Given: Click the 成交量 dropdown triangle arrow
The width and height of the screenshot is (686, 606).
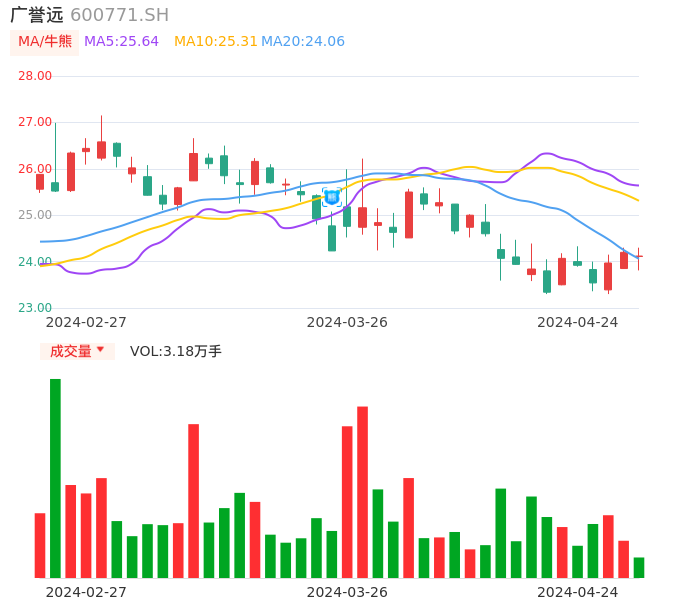Looking at the screenshot, I should click(x=100, y=350).
